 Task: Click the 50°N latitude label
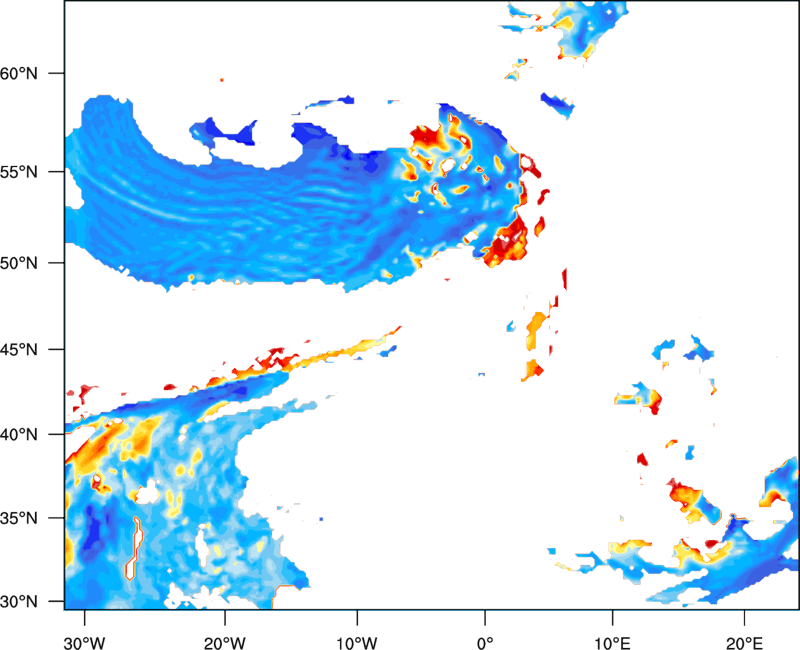pos(19,263)
